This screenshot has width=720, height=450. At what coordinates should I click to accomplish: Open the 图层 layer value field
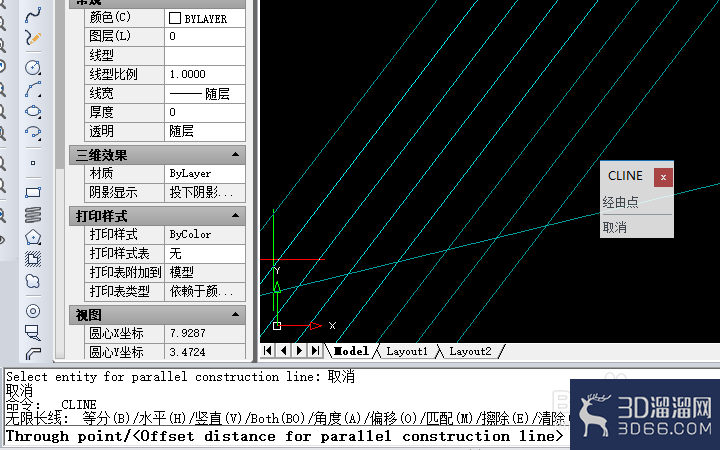tap(205, 36)
